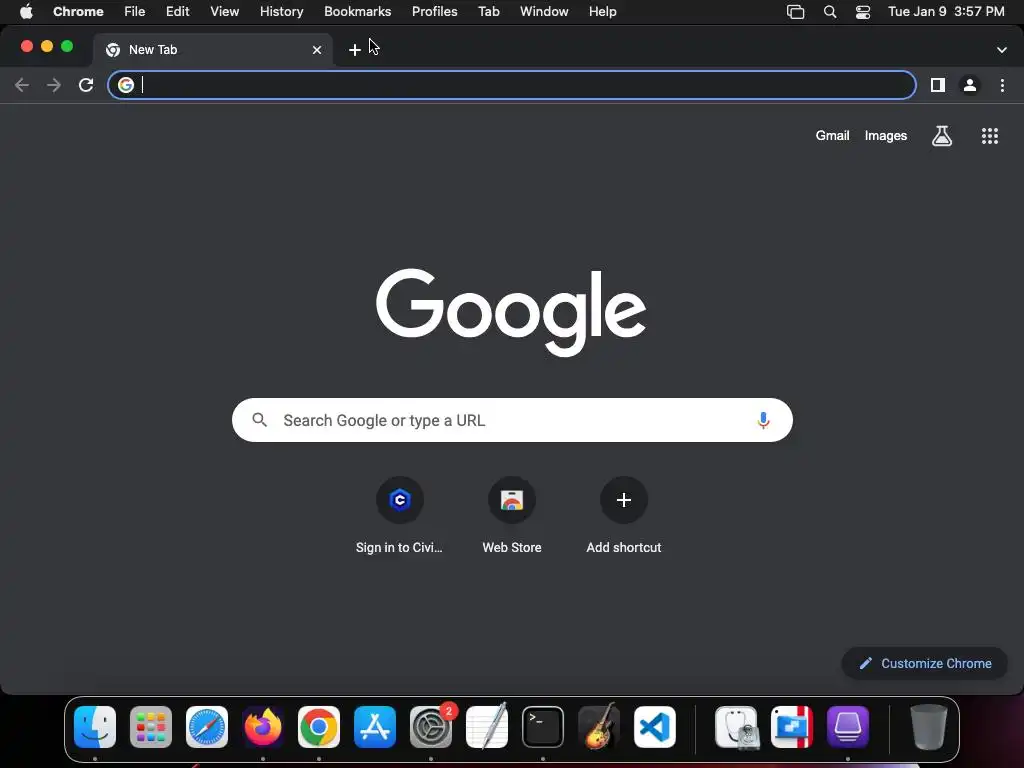Open Finder from the dock
Viewport: 1024px width, 768px height.
pos(95,727)
